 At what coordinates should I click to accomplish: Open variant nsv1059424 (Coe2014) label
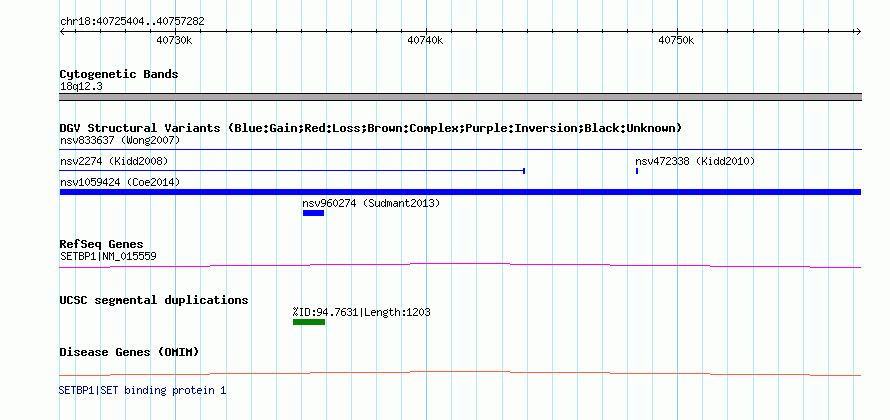click(x=120, y=182)
